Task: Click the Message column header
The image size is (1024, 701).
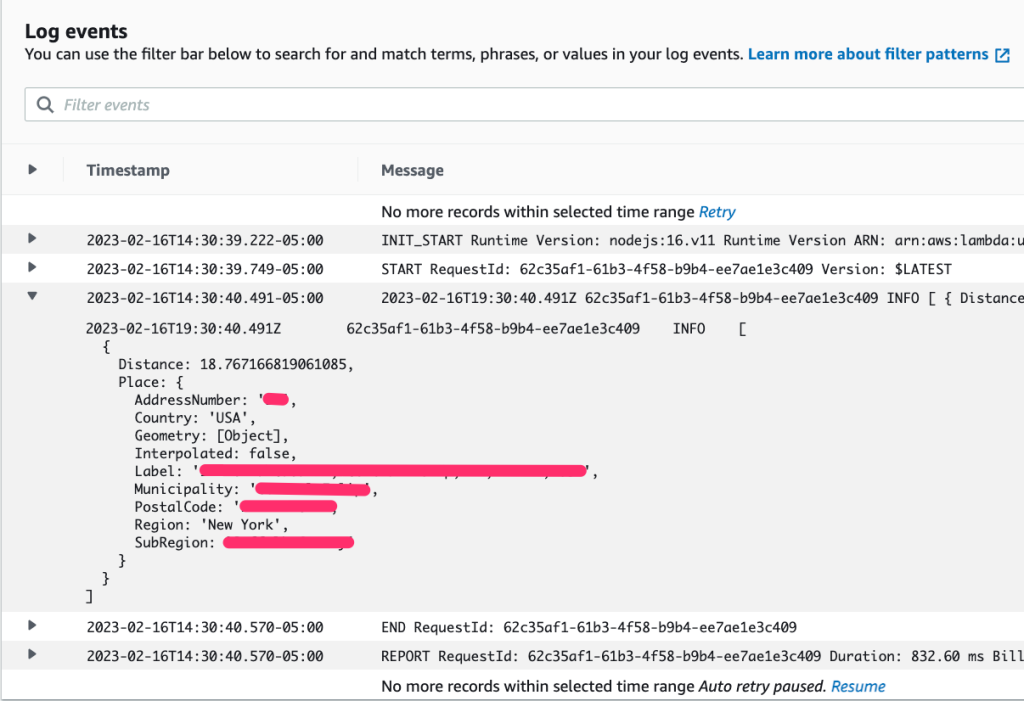Action: click(411, 170)
